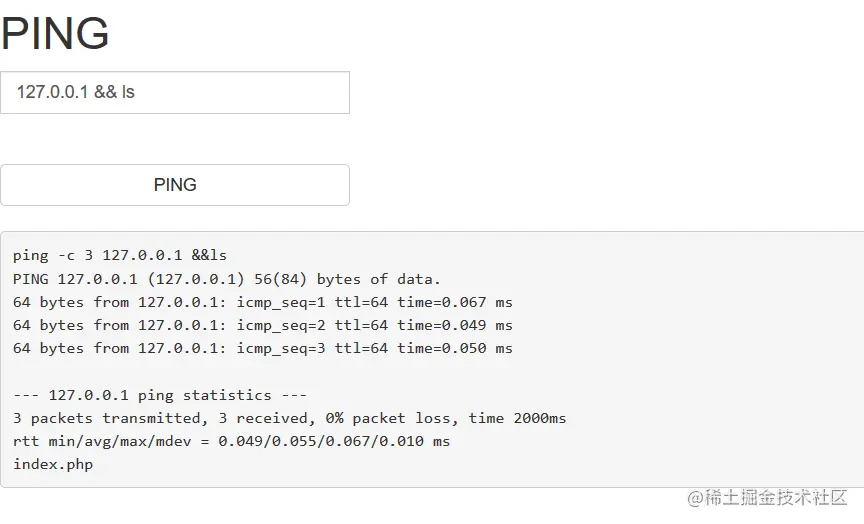Screen dimensions: 864x524
Task: Click the 'index.php' file name output
Action: click(x=53, y=464)
